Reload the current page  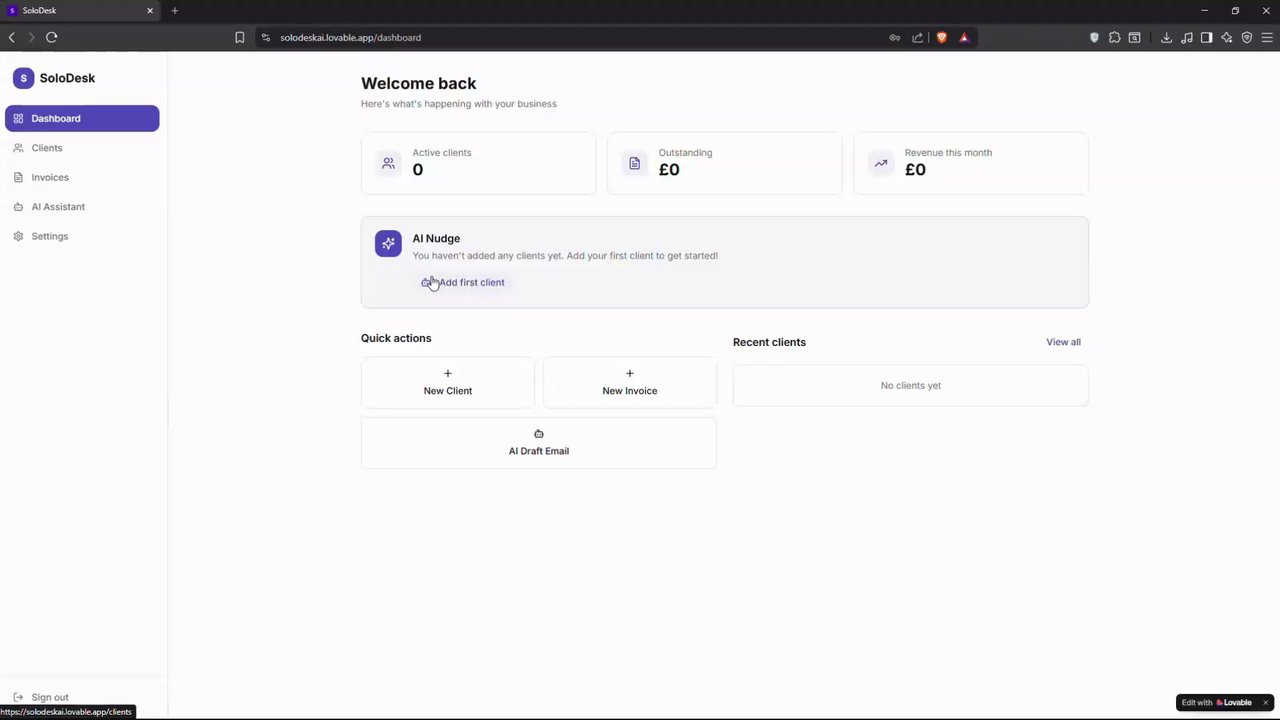pyautogui.click(x=51, y=37)
